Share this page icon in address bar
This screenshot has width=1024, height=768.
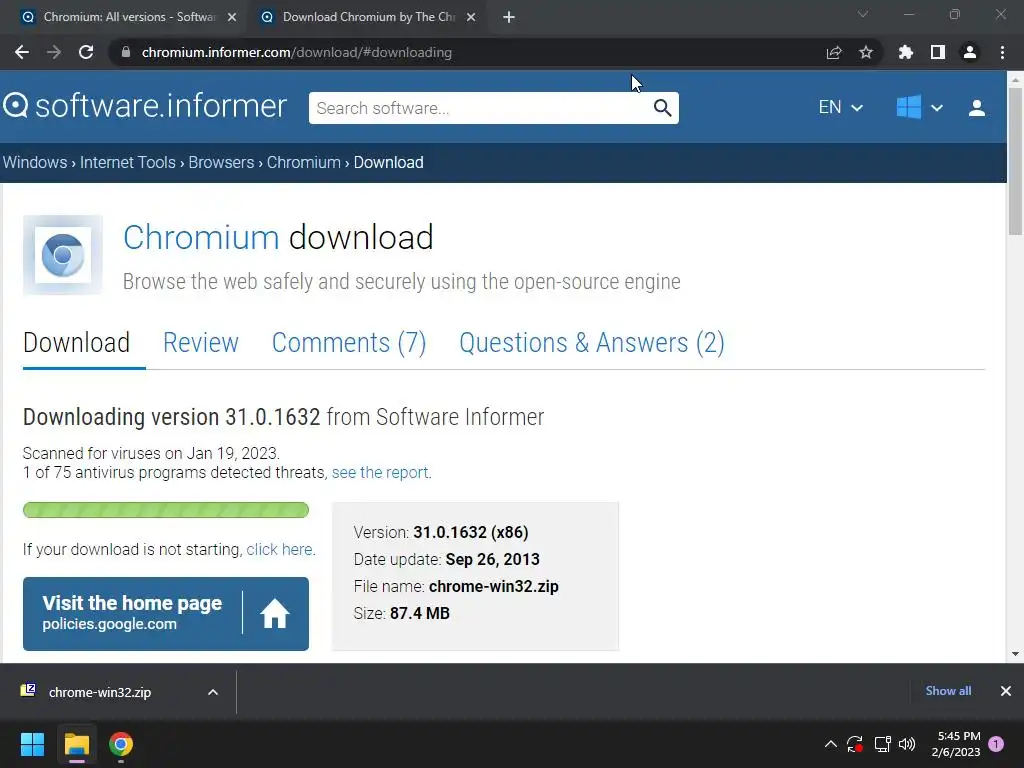click(x=834, y=52)
